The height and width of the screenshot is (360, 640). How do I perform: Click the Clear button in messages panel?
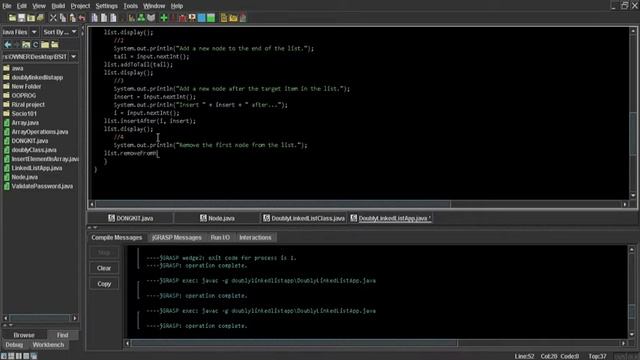104,268
